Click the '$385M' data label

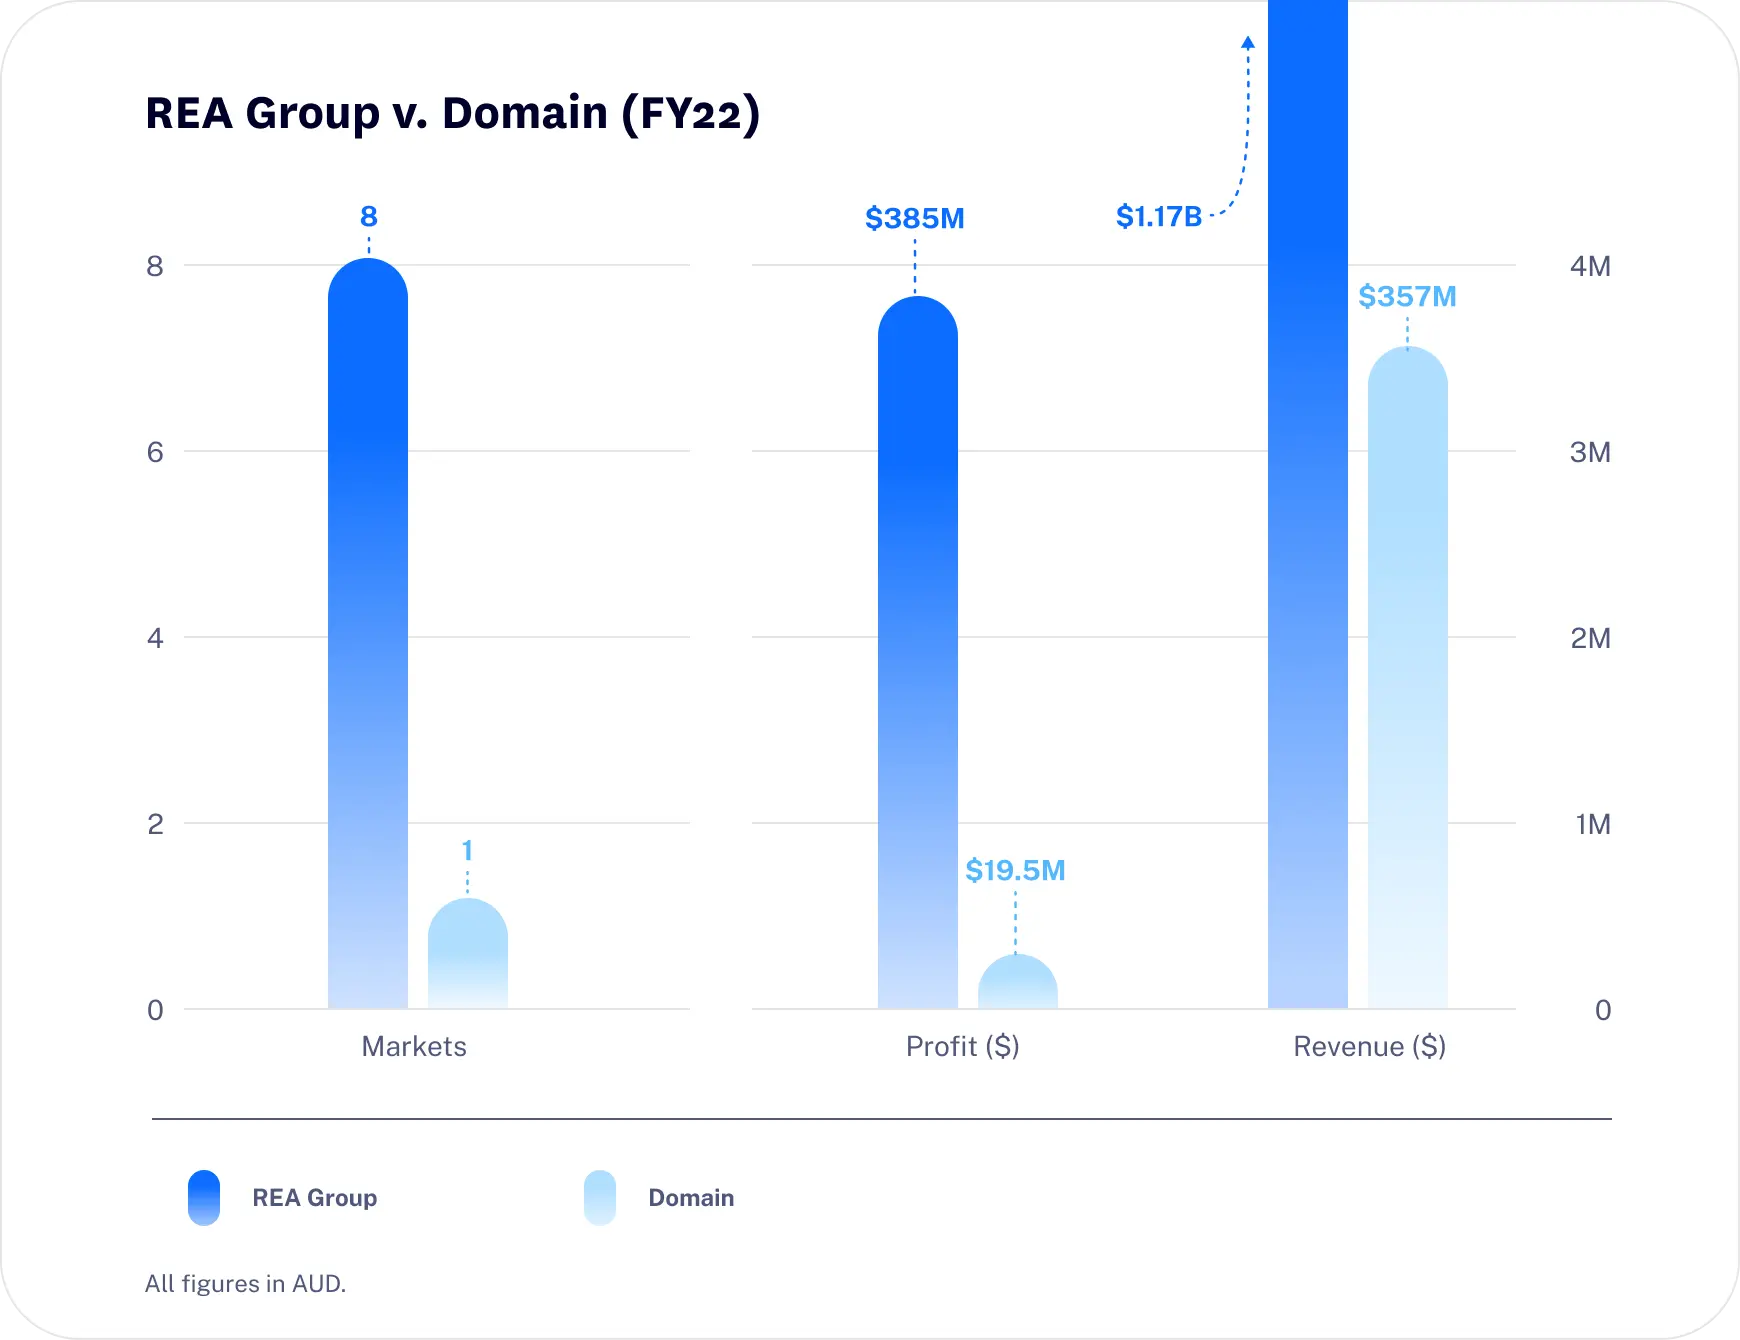915,218
